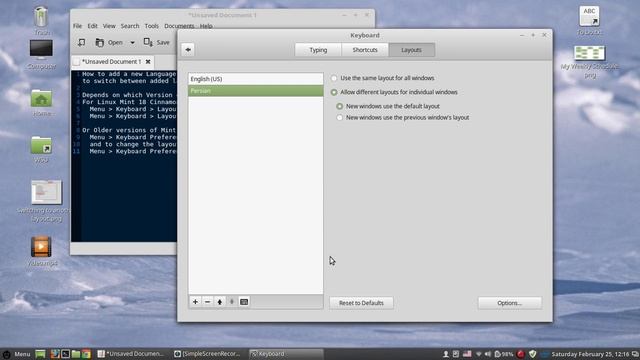Select the Layouts tab
Image resolution: width=640 pixels, height=360 pixels.
point(411,50)
